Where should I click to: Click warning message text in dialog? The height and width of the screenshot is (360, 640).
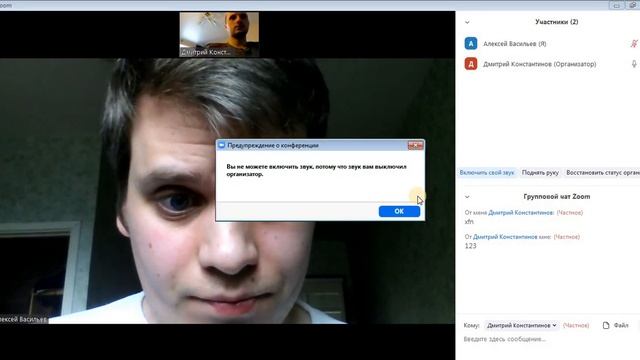click(x=316, y=170)
